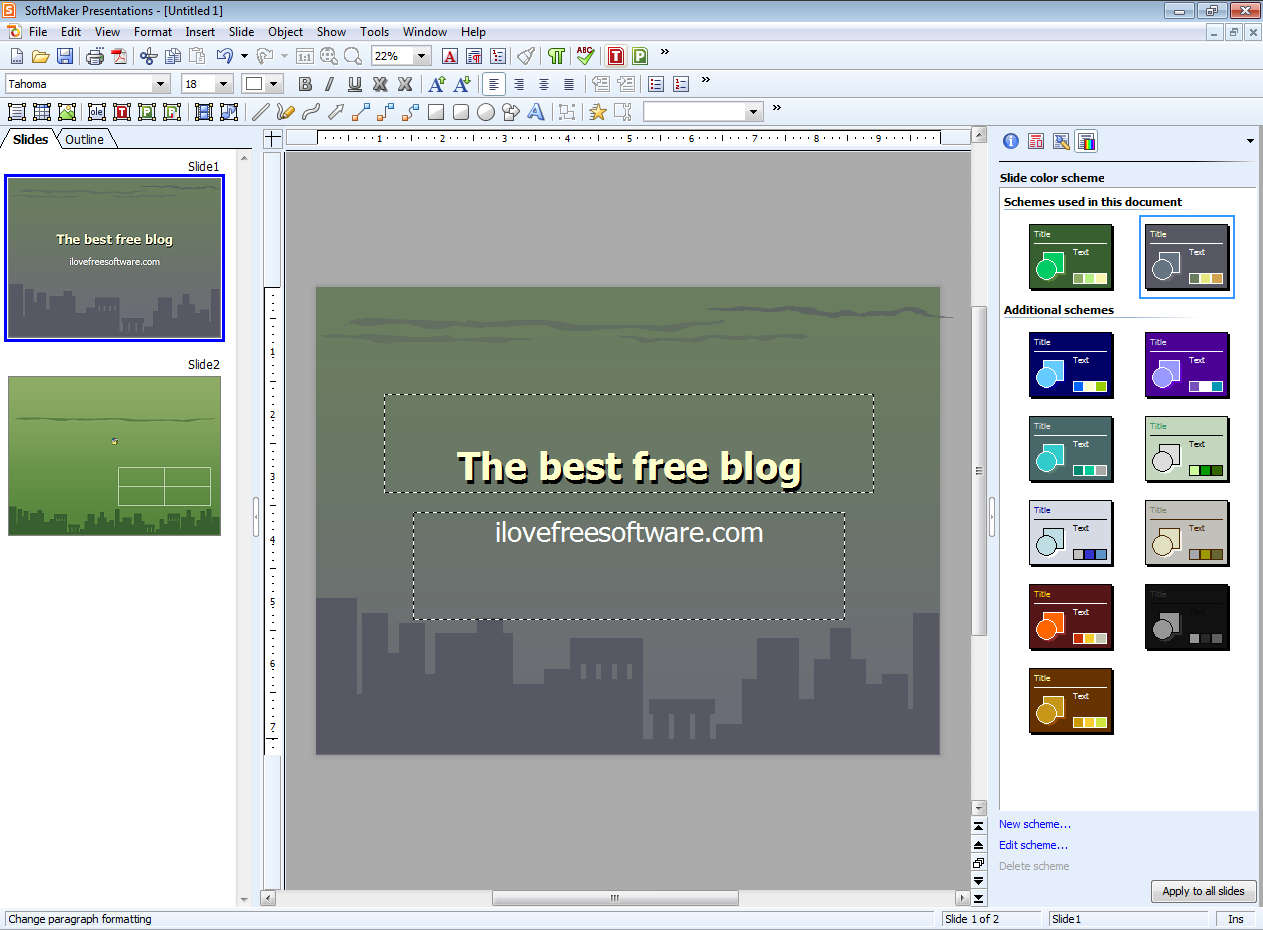Enable justified paragraph alignment
This screenshot has width=1263, height=930.
tap(569, 84)
